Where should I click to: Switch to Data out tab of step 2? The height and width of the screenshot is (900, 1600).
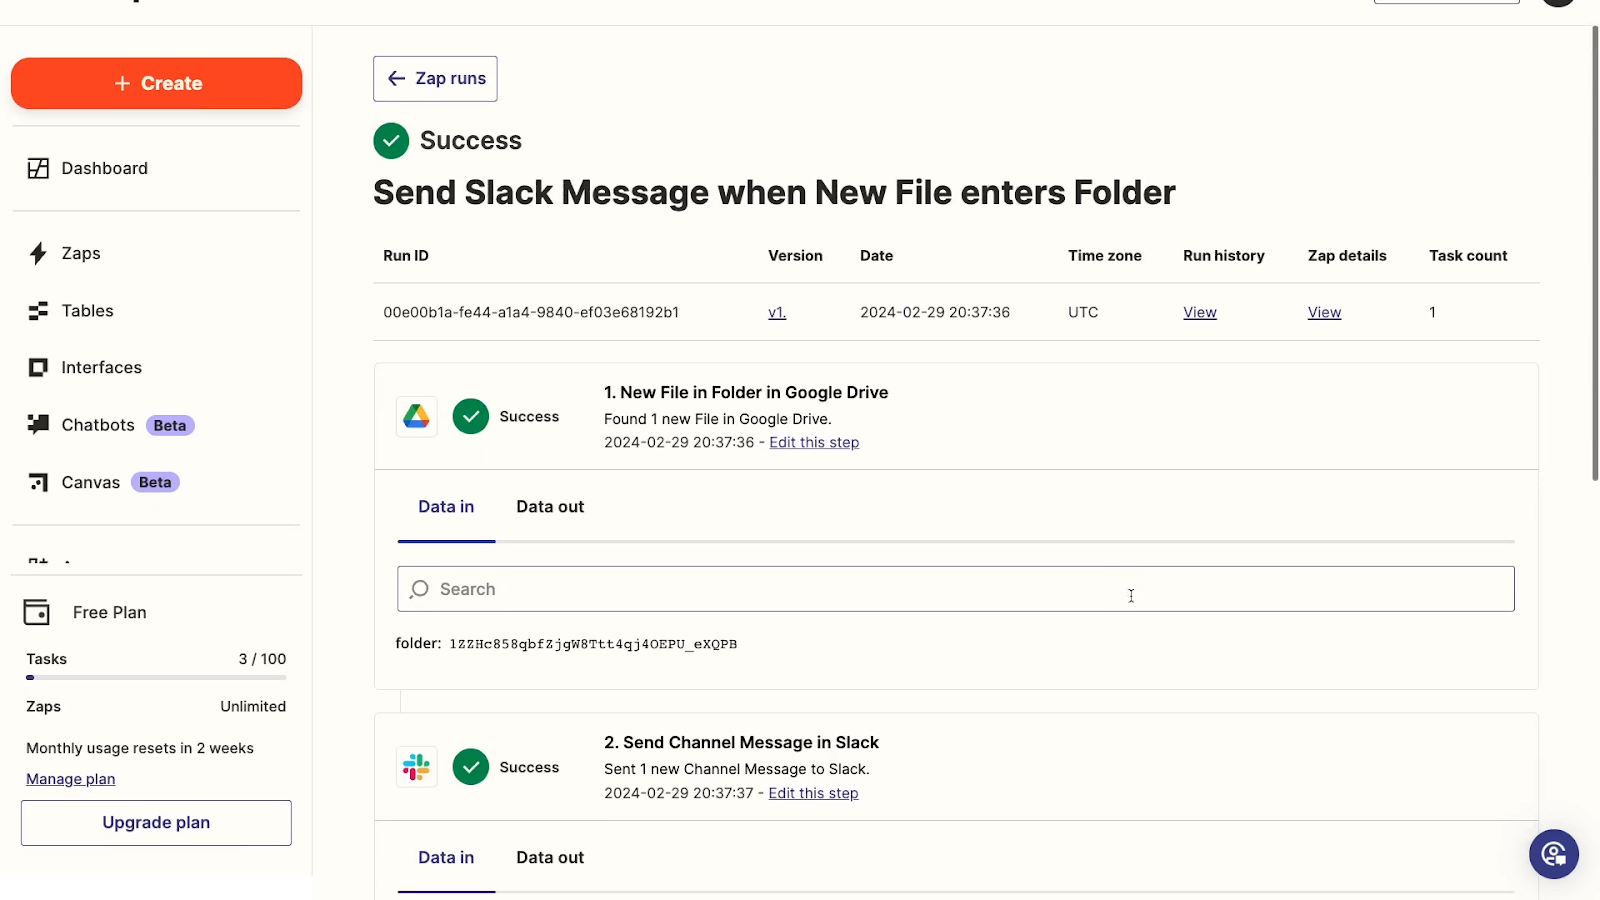click(x=550, y=858)
